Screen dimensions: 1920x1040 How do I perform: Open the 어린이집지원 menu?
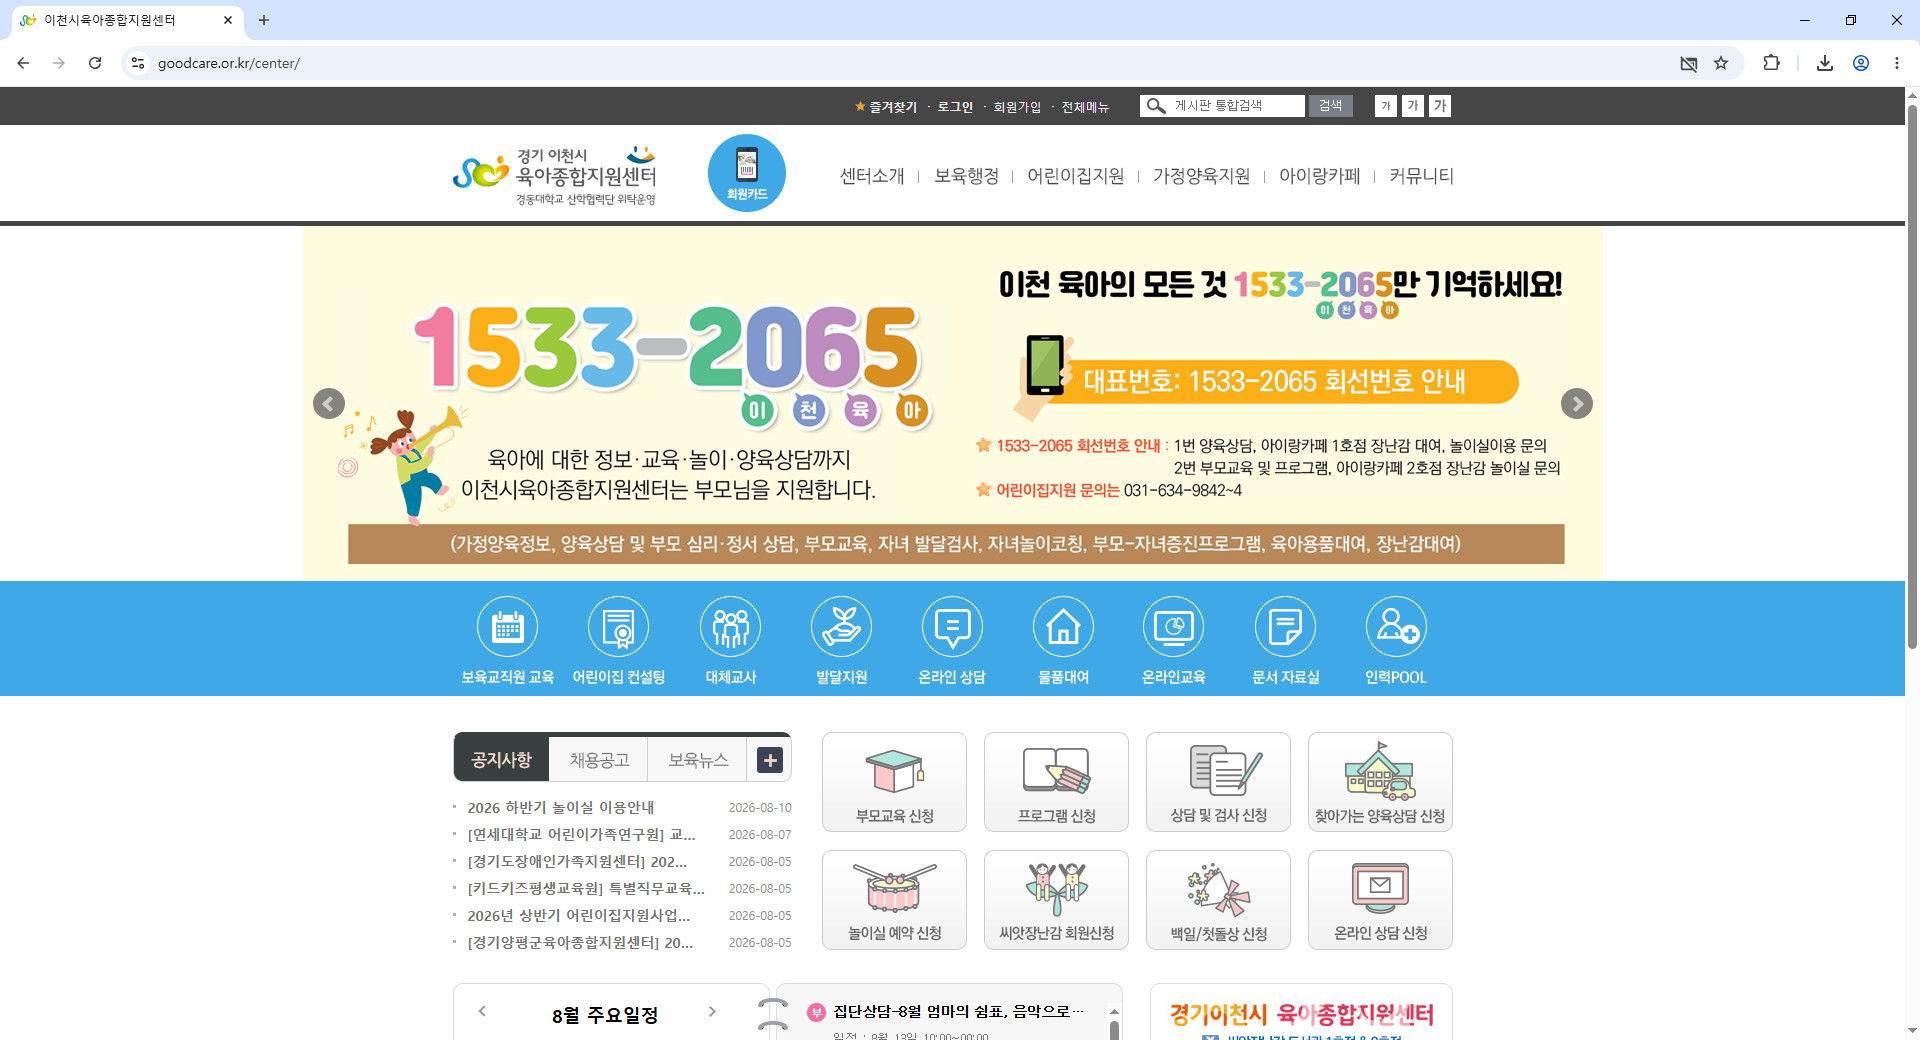click(1076, 176)
